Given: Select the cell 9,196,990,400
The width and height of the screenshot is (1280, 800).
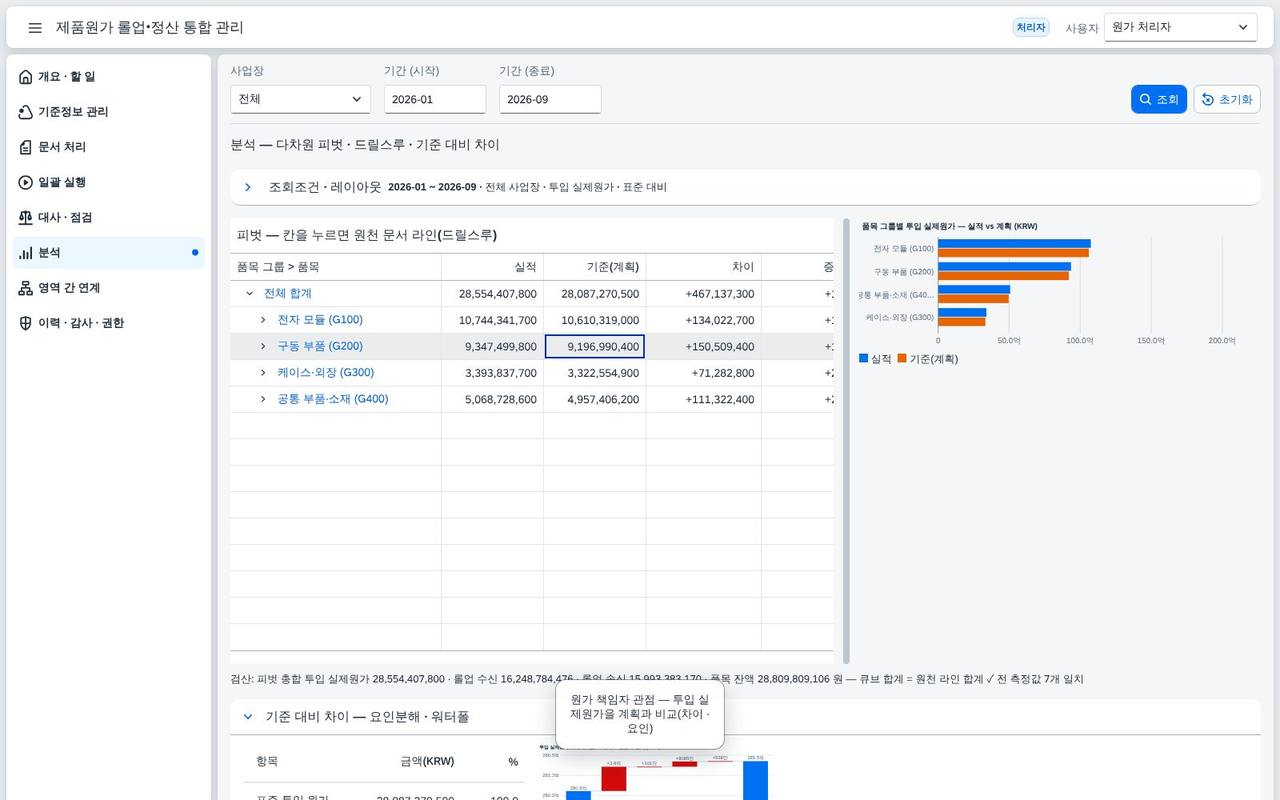Looking at the screenshot, I should tap(594, 346).
